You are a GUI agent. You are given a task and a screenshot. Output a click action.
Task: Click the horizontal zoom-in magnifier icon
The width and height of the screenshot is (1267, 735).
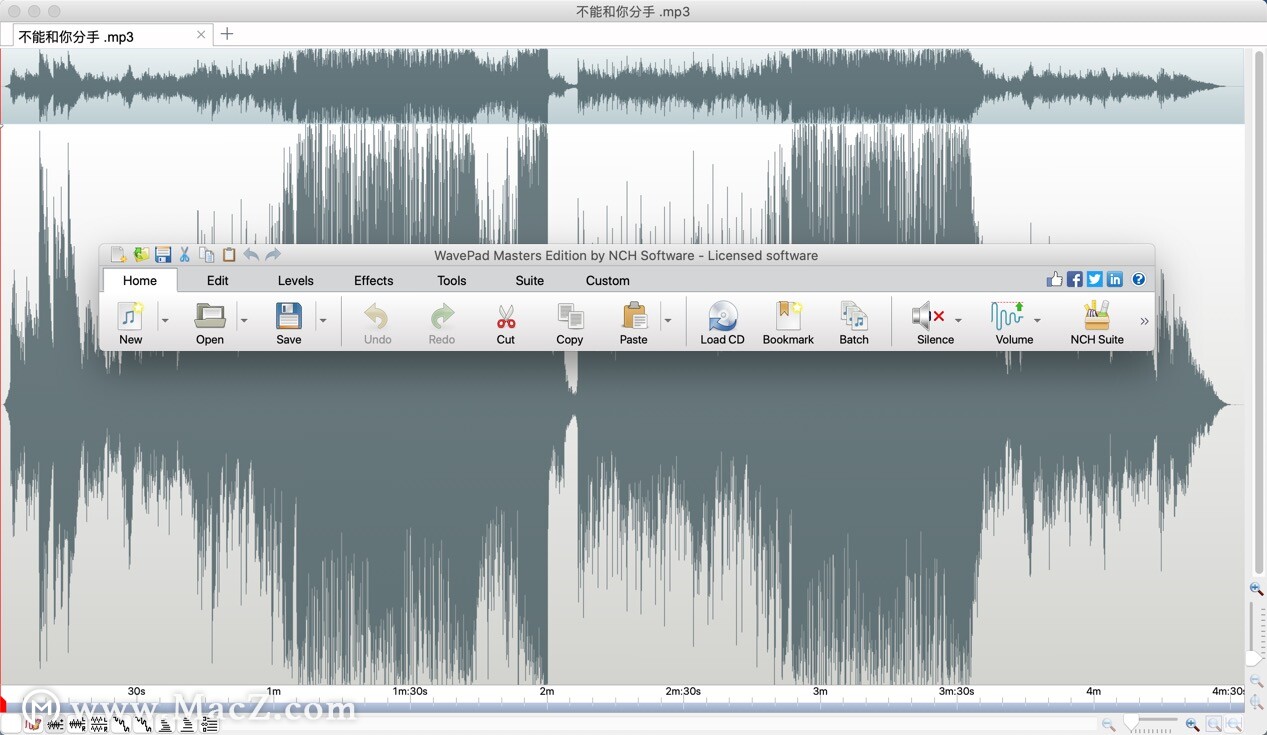(1192, 725)
